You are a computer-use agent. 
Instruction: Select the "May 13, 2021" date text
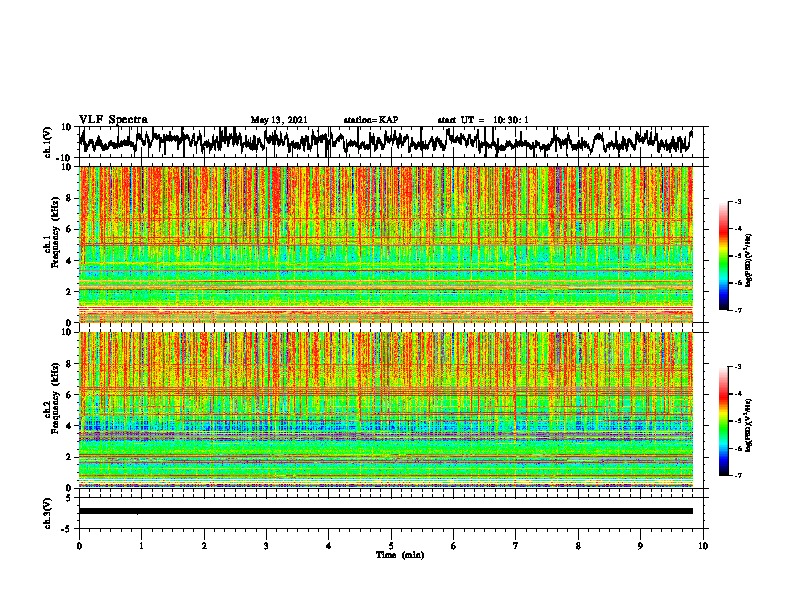(279, 120)
